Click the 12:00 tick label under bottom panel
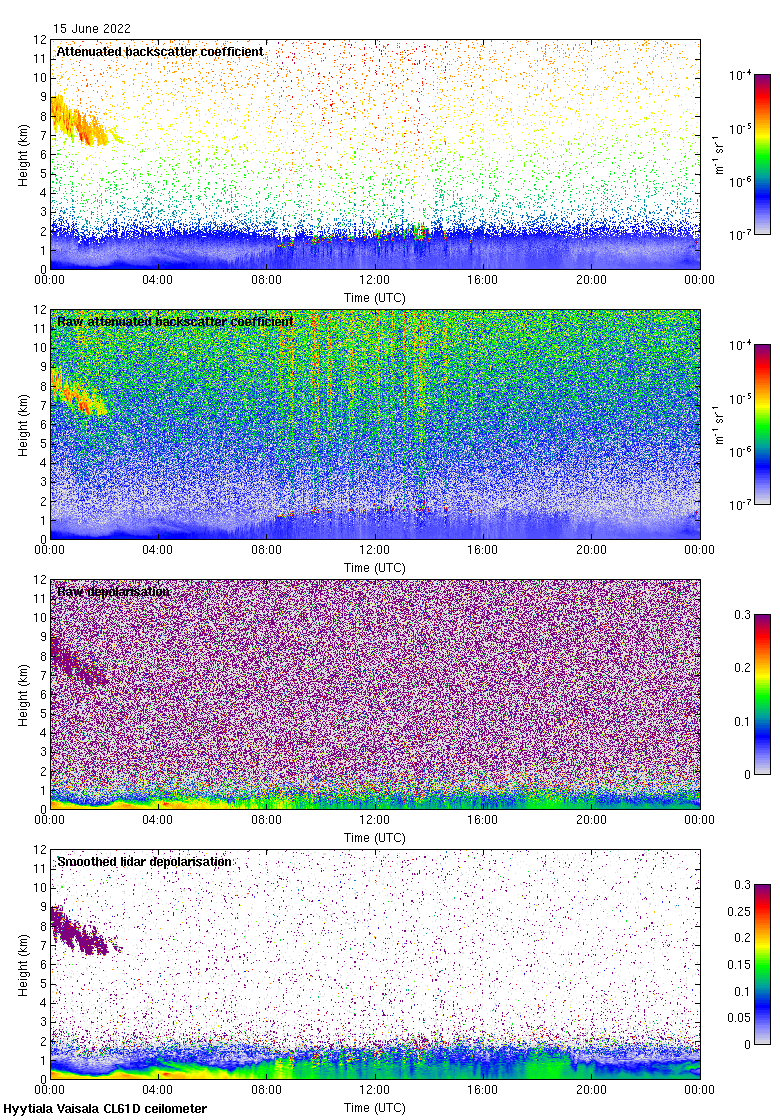This screenshot has width=780, height=1120. (x=375, y=1090)
